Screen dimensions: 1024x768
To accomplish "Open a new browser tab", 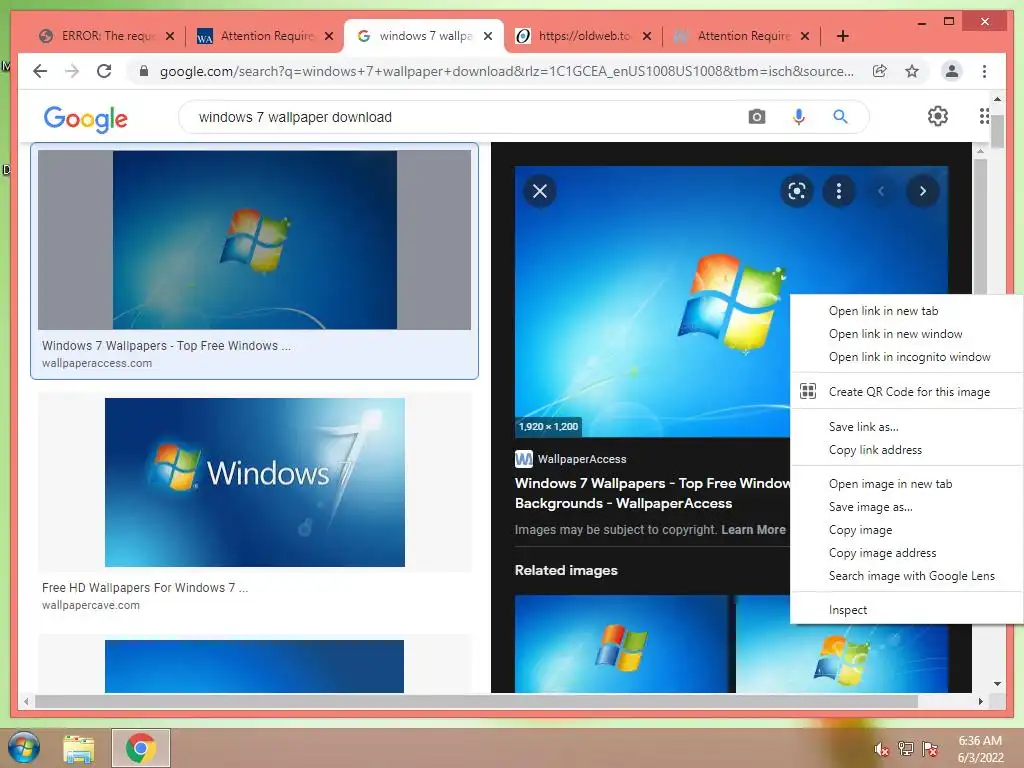I will pyautogui.click(x=842, y=36).
